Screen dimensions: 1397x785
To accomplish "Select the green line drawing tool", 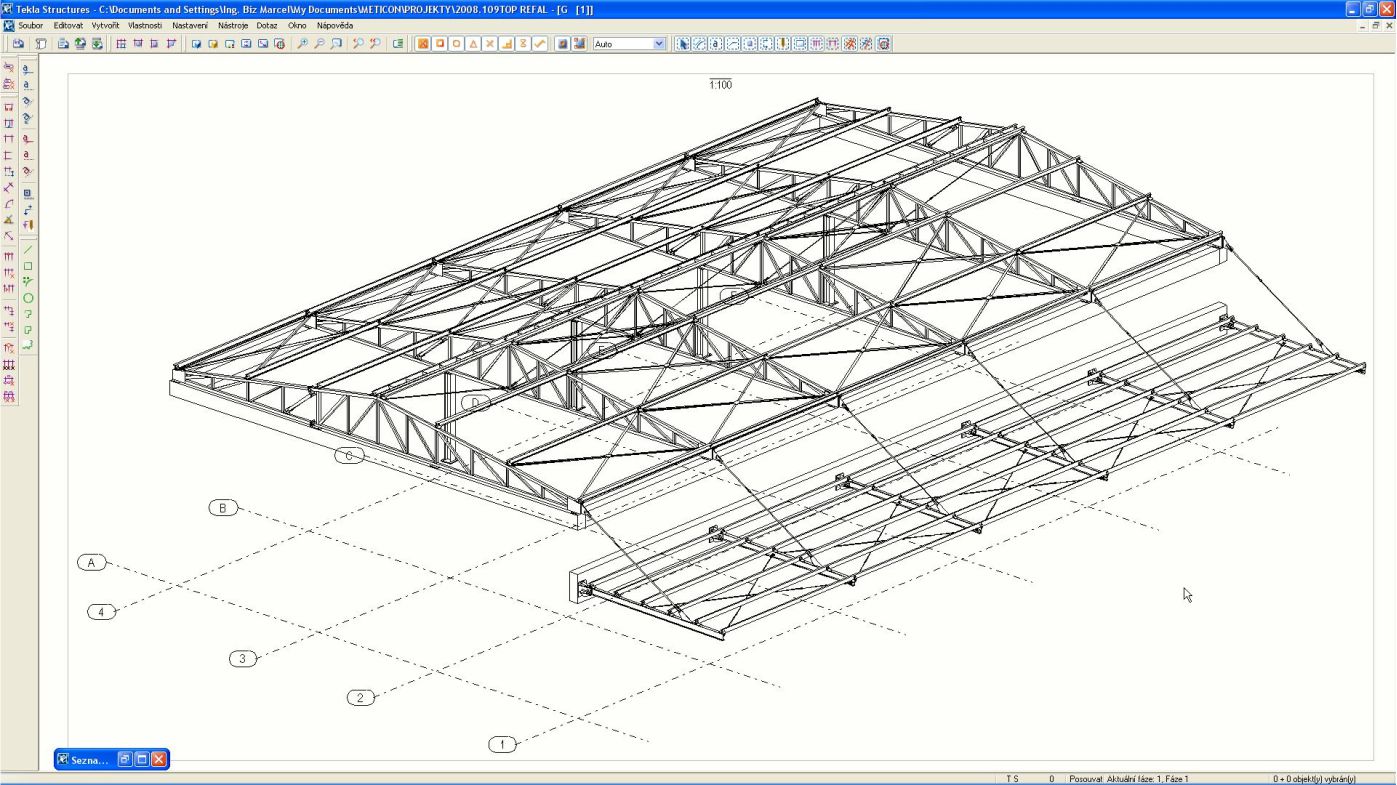I will click(28, 249).
